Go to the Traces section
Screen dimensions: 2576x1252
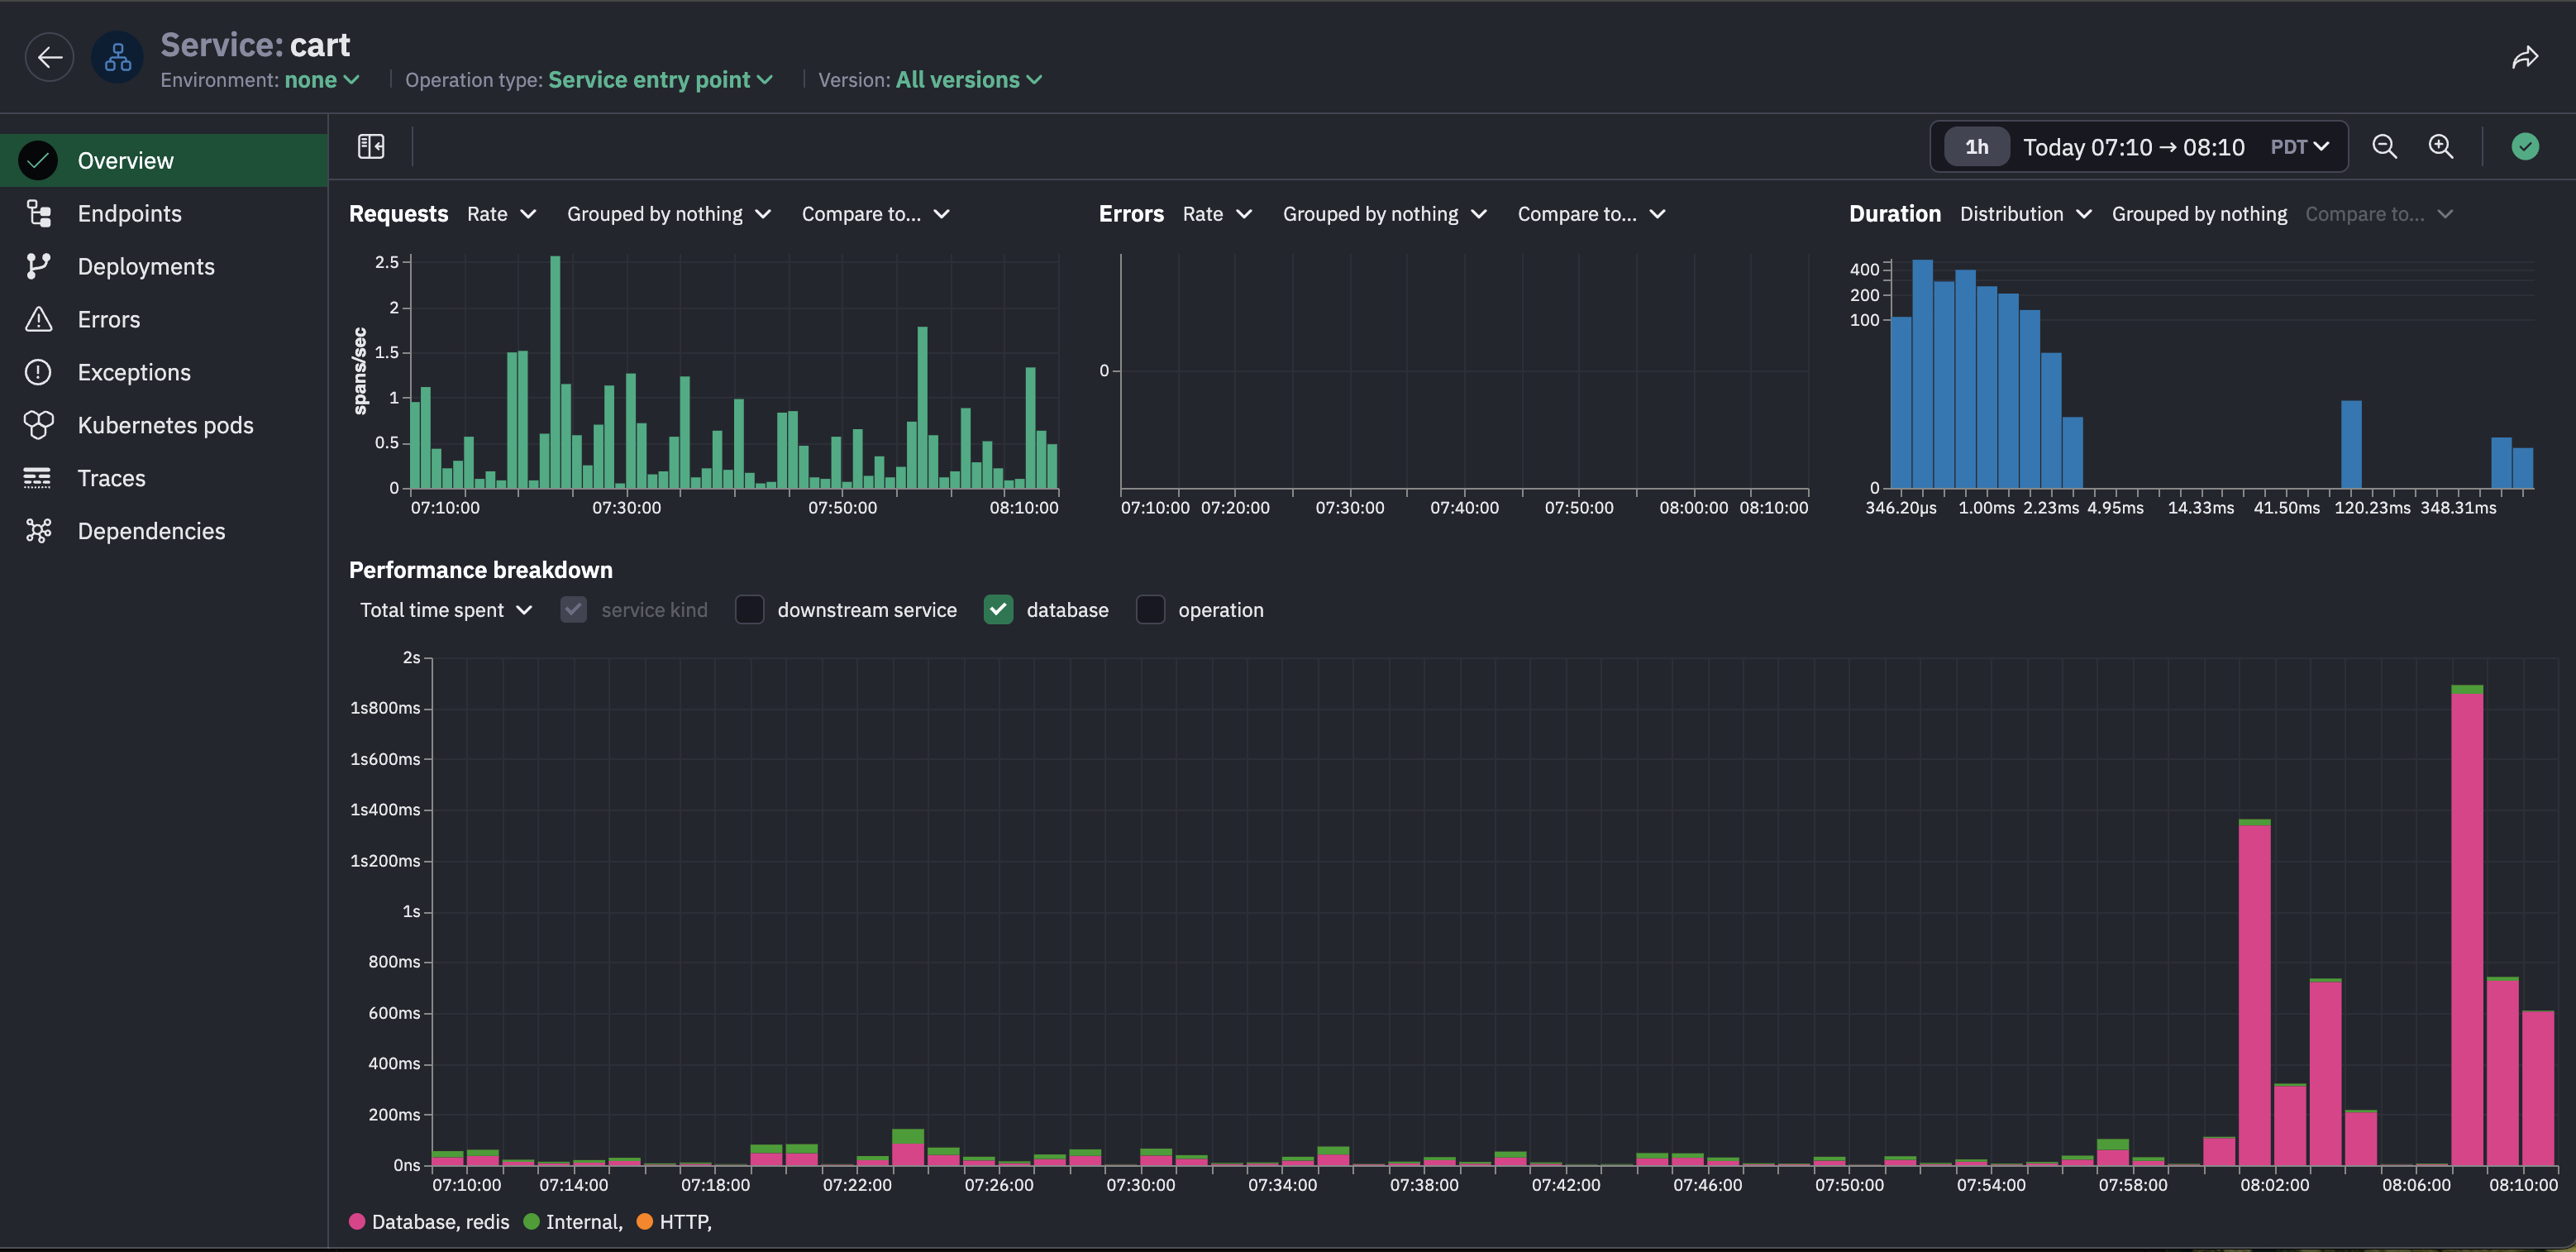pyautogui.click(x=111, y=478)
